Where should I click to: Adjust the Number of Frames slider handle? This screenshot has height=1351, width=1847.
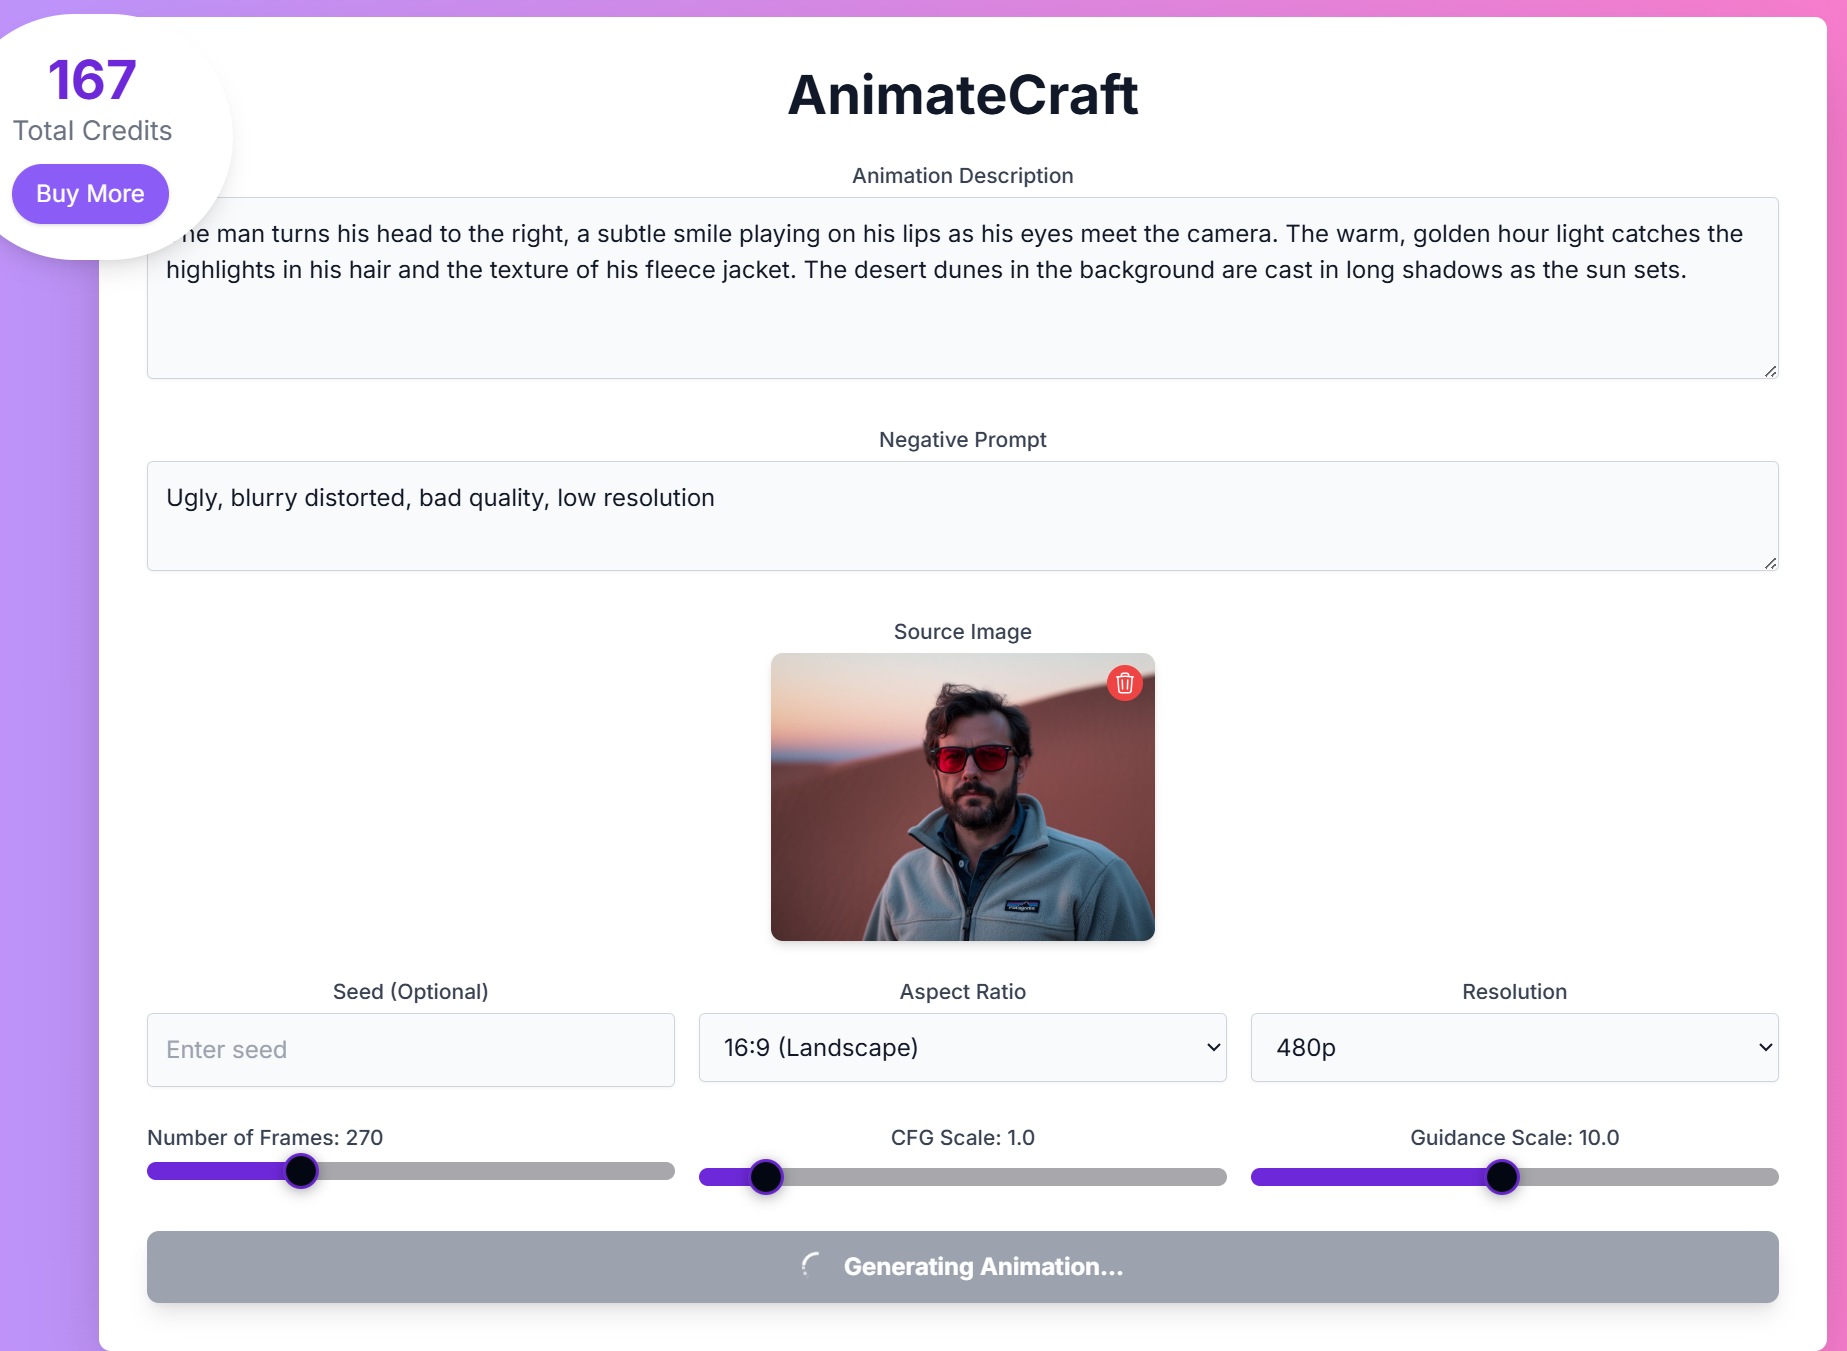pyautogui.click(x=301, y=1171)
